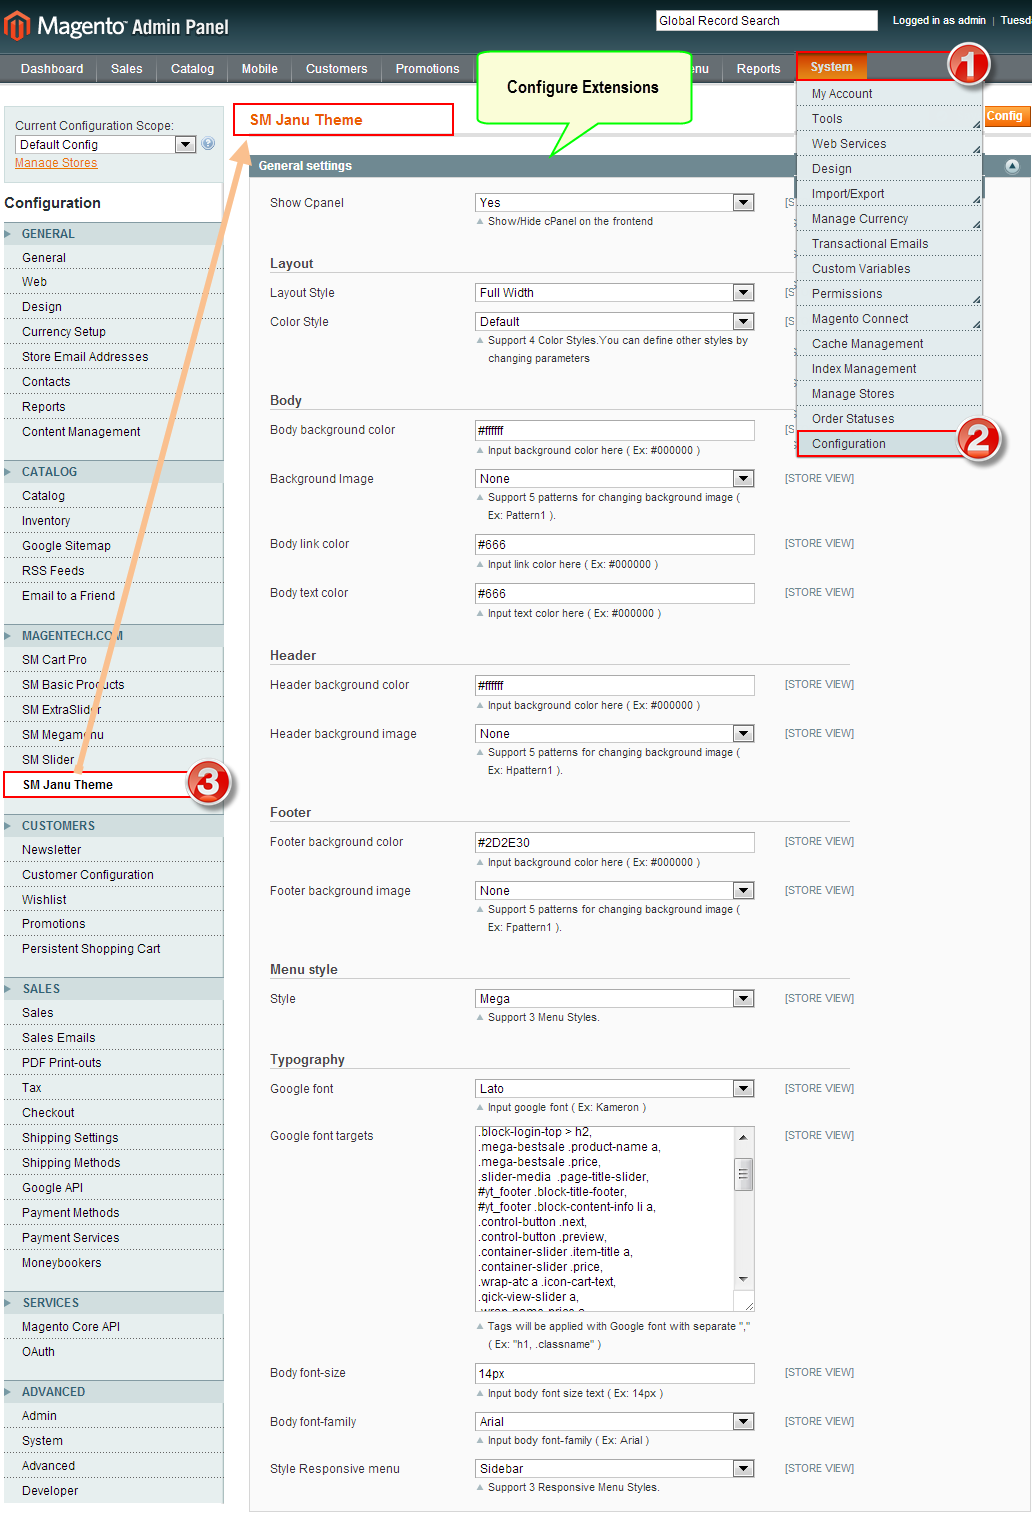The image size is (1032, 1513).
Task: Click the help icon beside the scope selector
Action: (208, 144)
